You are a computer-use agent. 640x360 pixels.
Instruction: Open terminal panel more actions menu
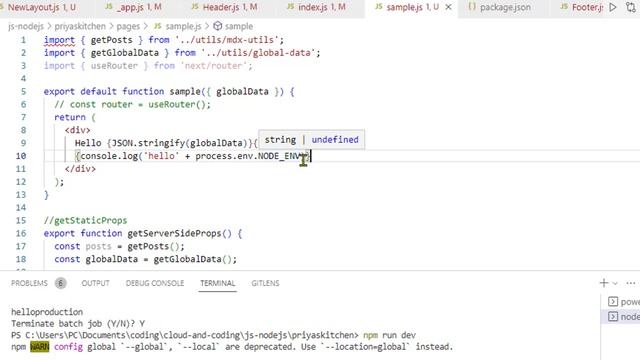[631, 283]
